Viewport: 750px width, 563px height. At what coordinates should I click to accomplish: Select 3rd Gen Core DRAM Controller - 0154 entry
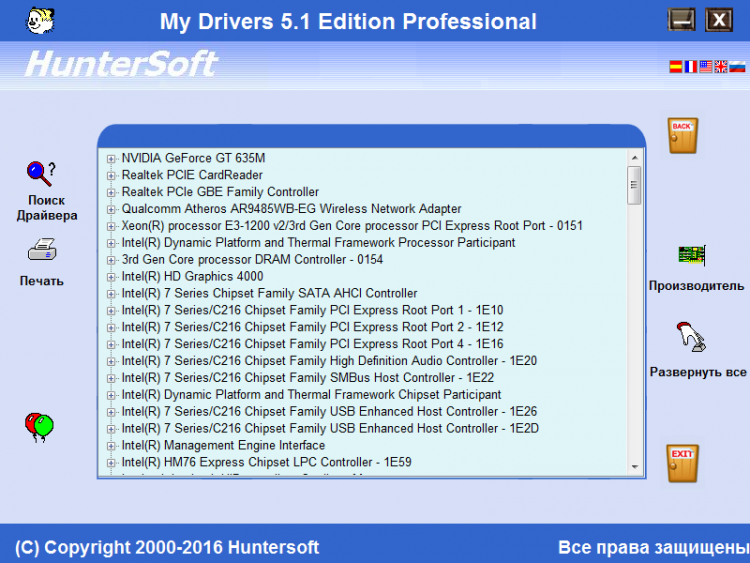[252, 260]
